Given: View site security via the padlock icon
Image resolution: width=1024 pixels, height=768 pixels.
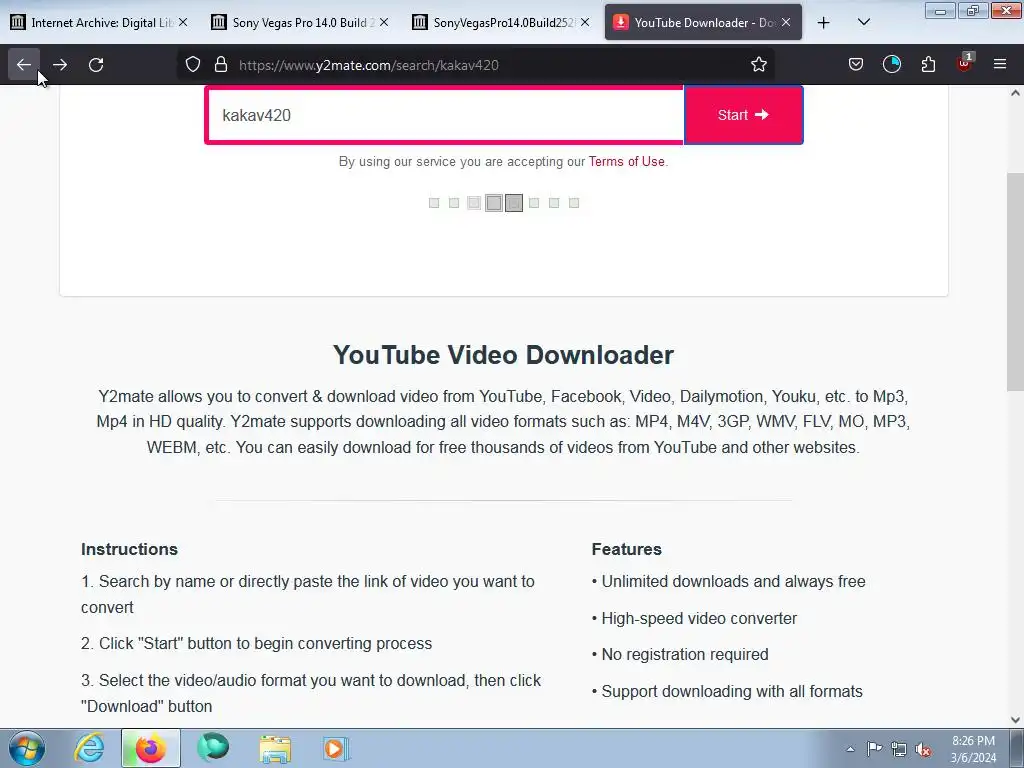Looking at the screenshot, I should [x=221, y=65].
